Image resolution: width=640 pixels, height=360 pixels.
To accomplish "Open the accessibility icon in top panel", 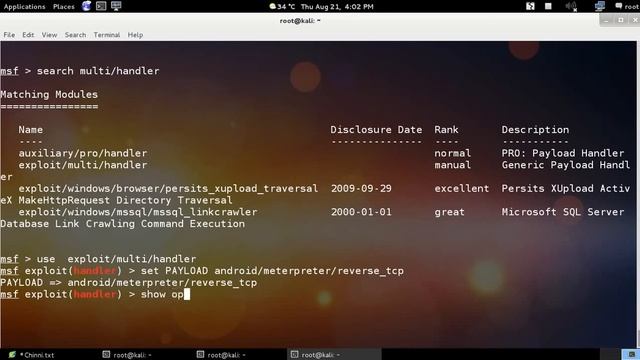I will pyautogui.click(x=530, y=6).
